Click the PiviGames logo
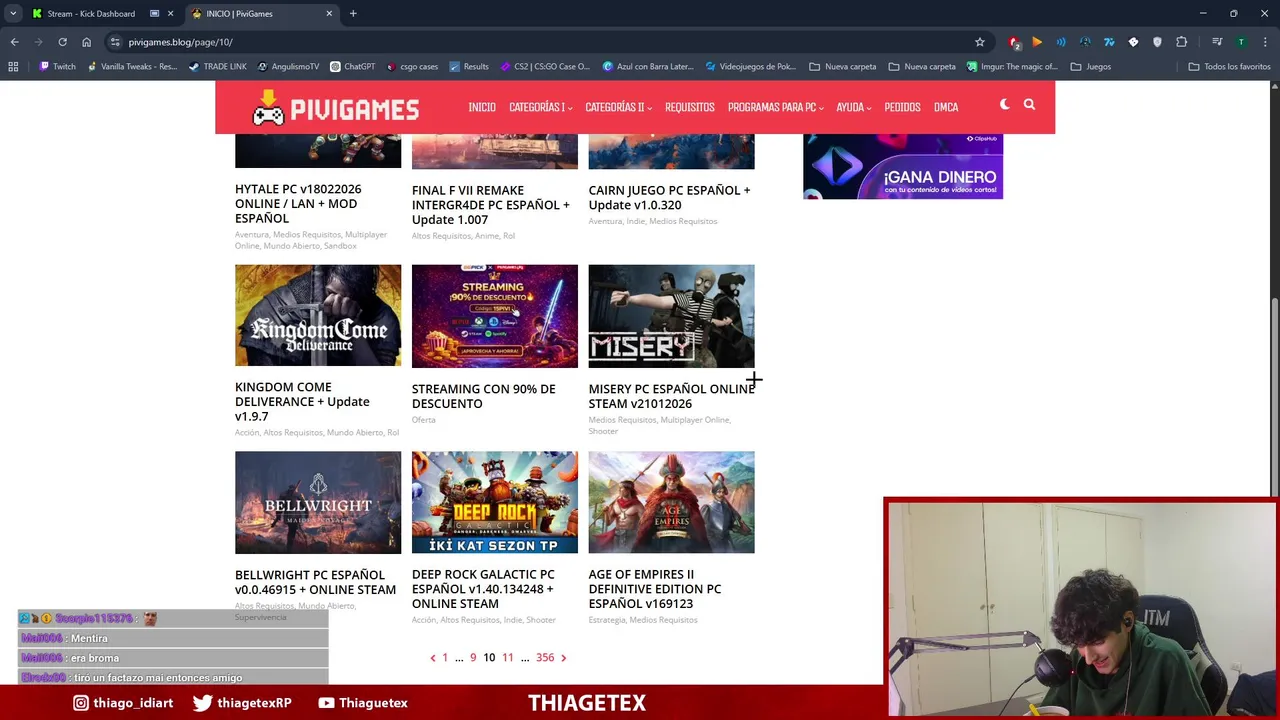 [335, 107]
